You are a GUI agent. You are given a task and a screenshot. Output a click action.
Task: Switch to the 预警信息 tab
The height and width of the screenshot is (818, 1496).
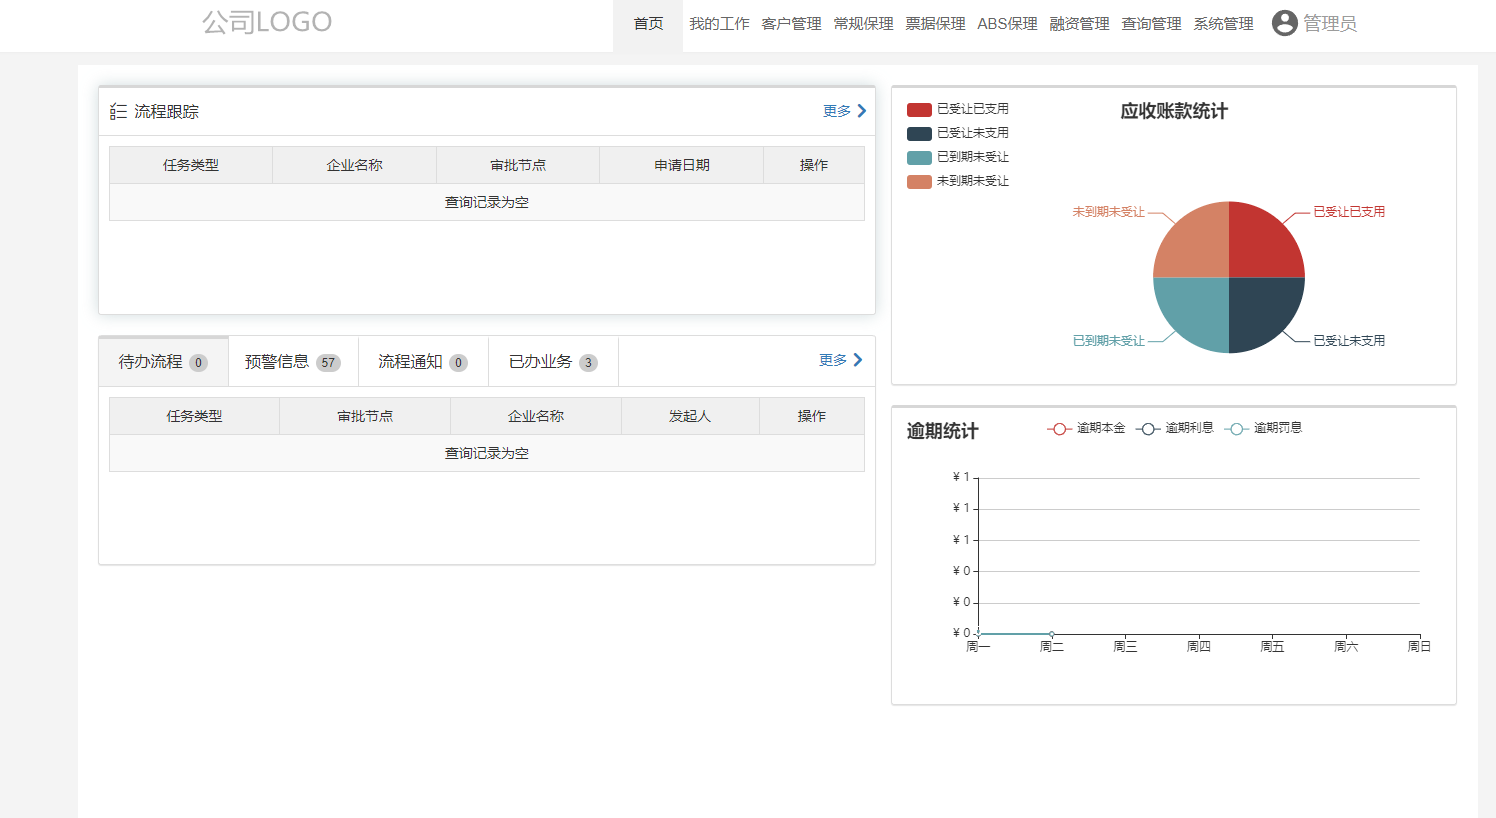pyautogui.click(x=293, y=362)
